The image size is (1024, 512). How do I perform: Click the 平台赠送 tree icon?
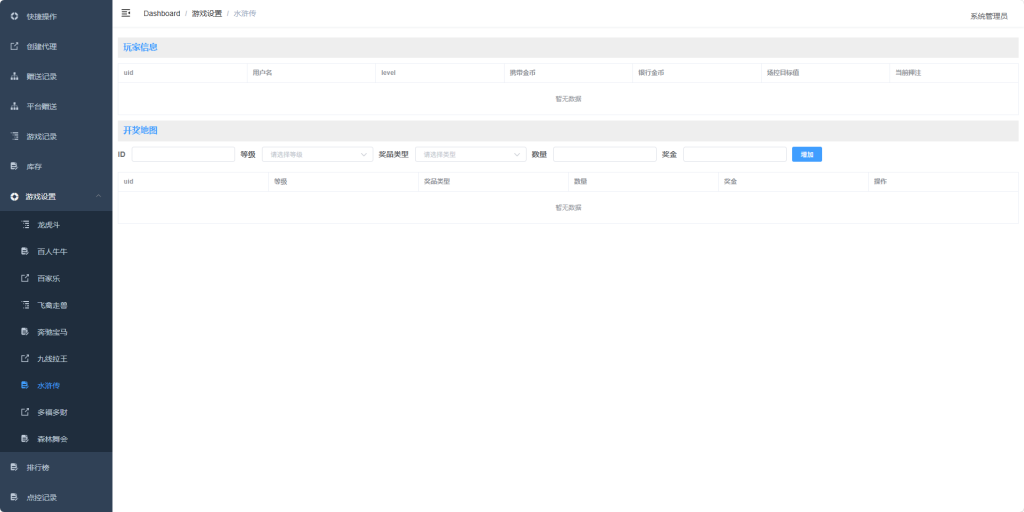[x=14, y=106]
